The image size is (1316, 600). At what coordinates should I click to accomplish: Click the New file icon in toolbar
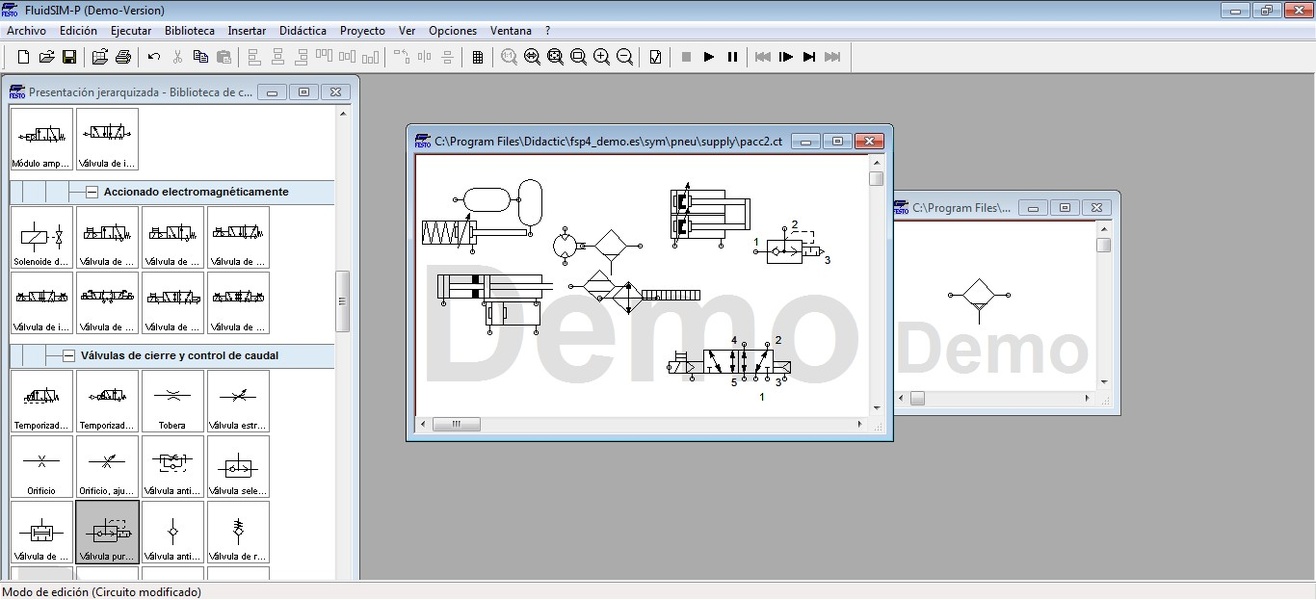pyautogui.click(x=23, y=57)
